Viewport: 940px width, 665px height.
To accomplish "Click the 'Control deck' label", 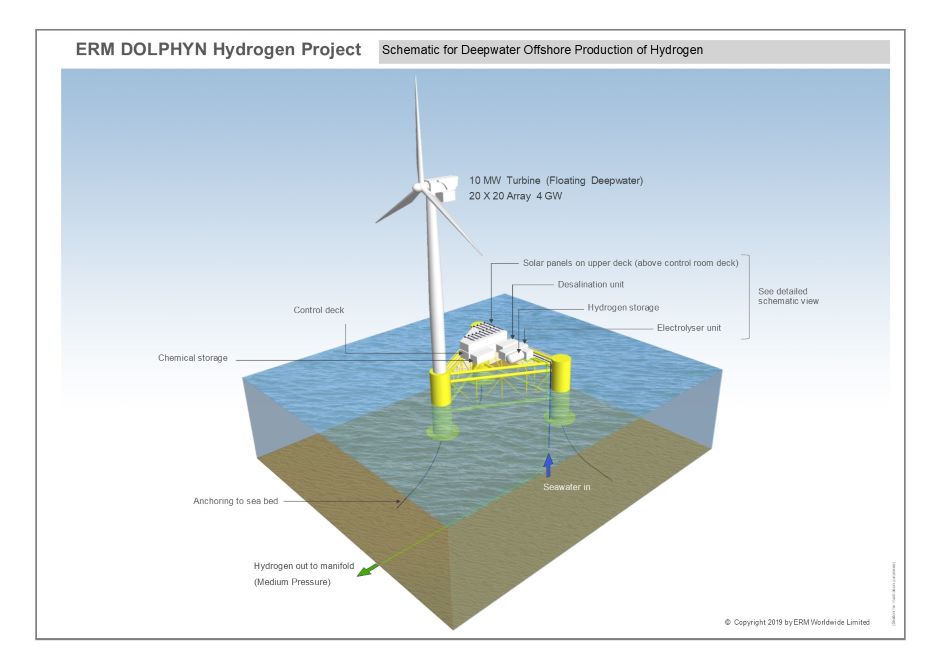I will coord(318,310).
